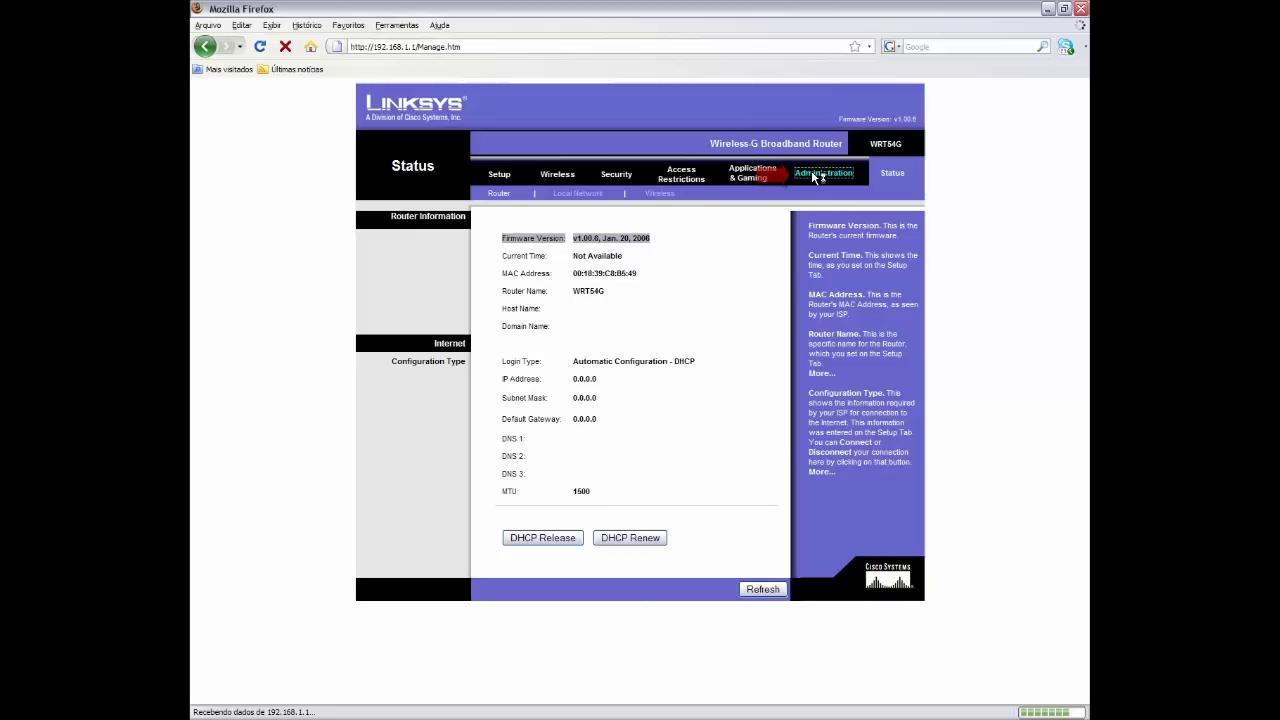Select the Wireless sub-tab under Status
Image resolution: width=1280 pixels, height=720 pixels.
[x=660, y=193]
